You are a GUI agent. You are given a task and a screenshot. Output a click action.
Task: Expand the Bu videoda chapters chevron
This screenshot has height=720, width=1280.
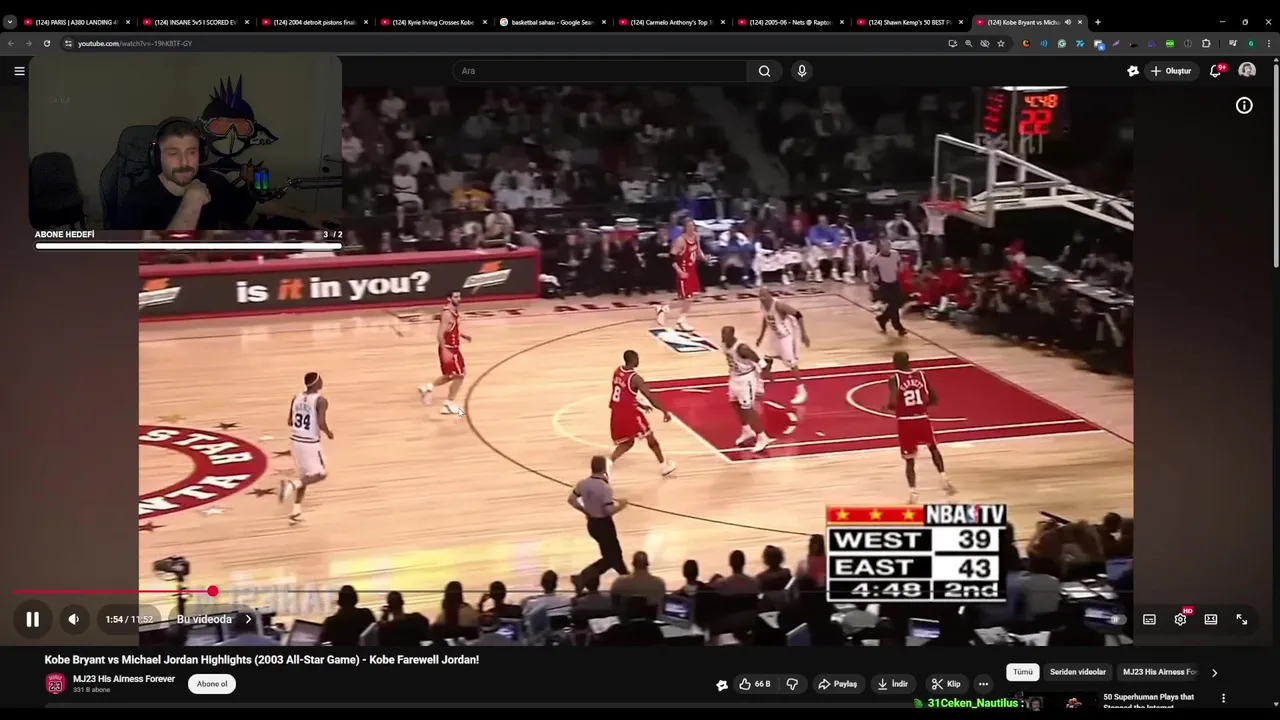click(248, 619)
